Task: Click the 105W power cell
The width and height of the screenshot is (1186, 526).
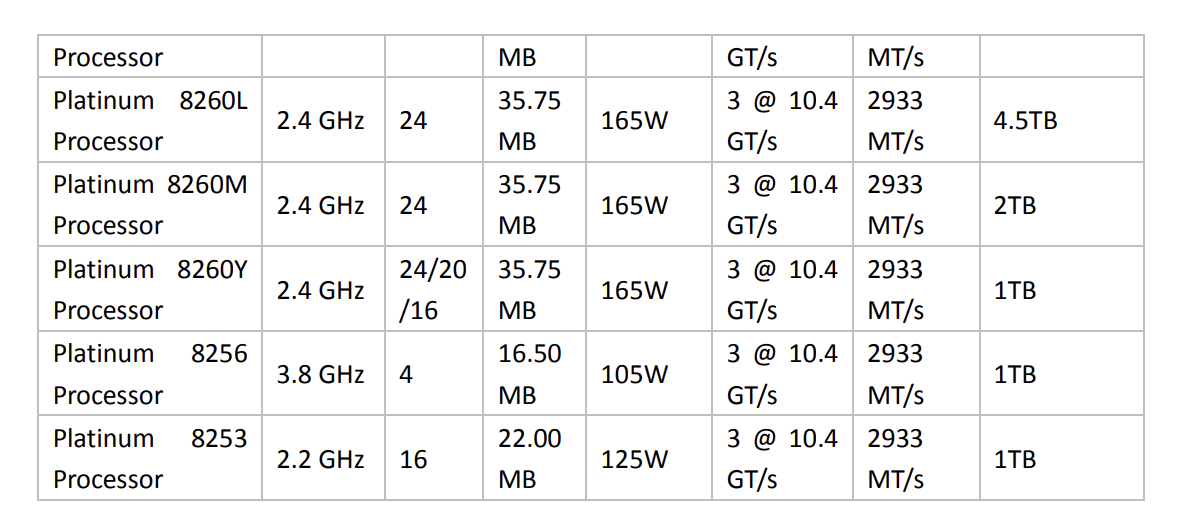Action: tap(634, 375)
